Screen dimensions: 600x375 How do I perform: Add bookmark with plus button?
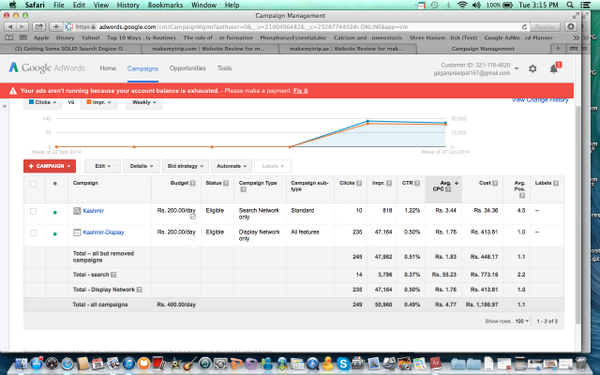[56, 27]
